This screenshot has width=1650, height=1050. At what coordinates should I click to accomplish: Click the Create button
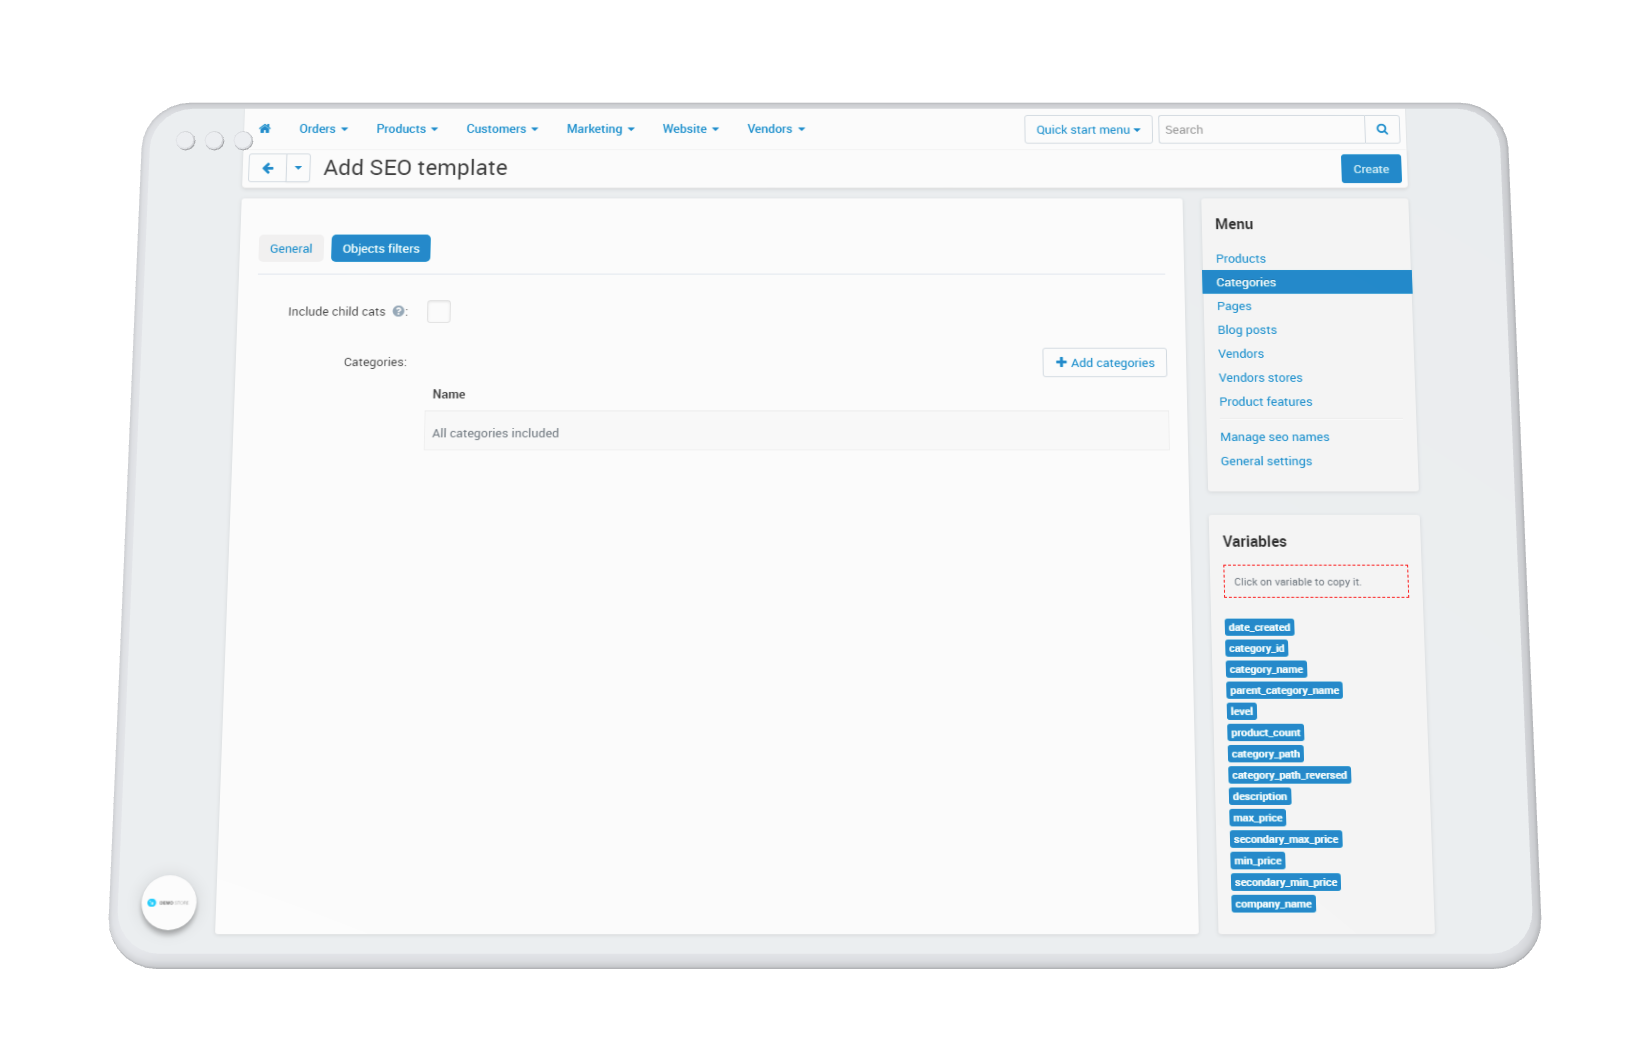[1371, 169]
